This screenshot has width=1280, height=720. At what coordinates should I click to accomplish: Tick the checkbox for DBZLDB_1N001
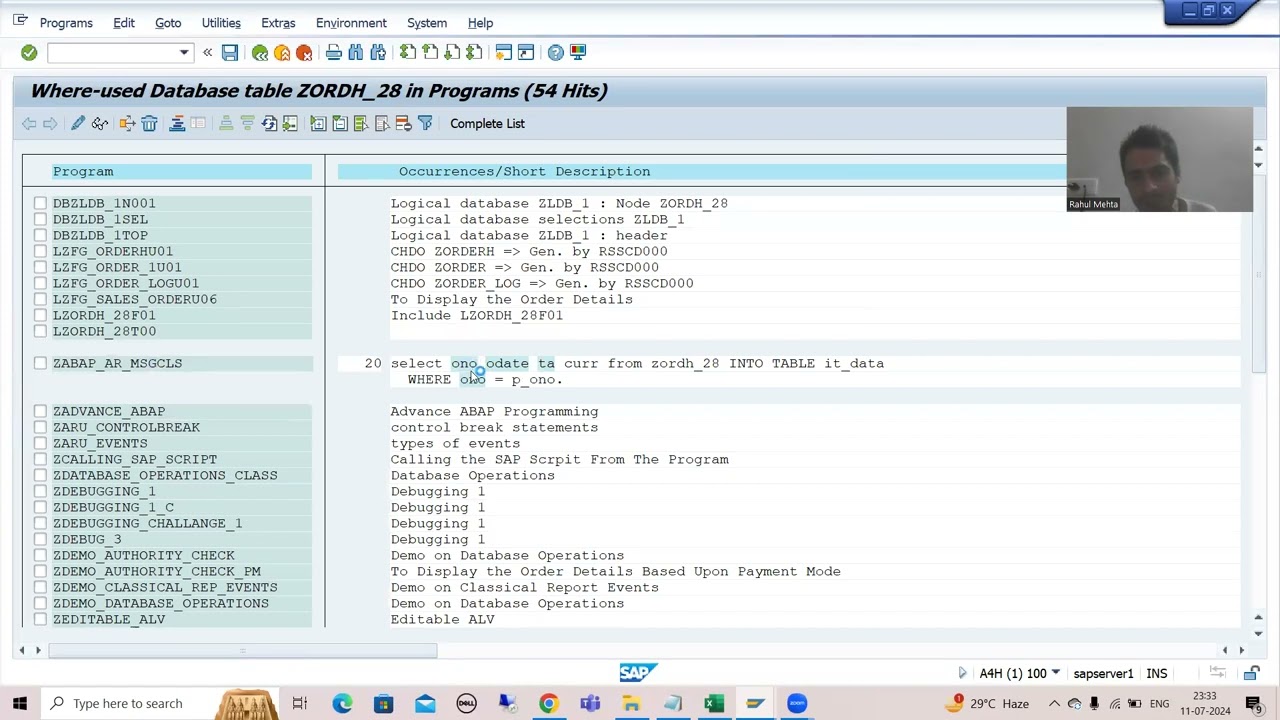40,203
